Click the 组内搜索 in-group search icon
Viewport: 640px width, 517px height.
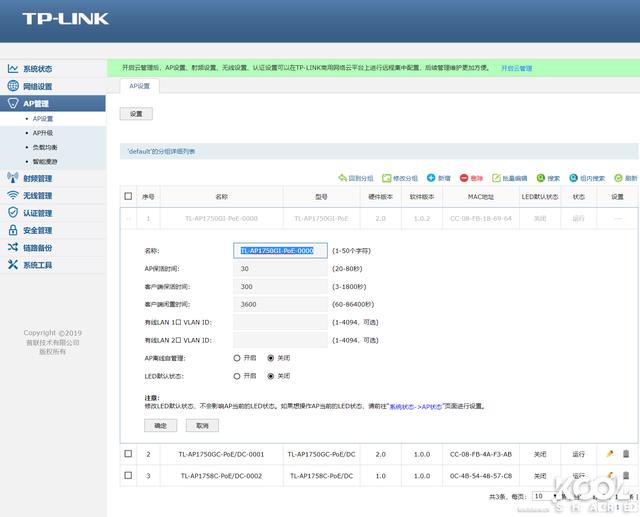pyautogui.click(x=573, y=178)
